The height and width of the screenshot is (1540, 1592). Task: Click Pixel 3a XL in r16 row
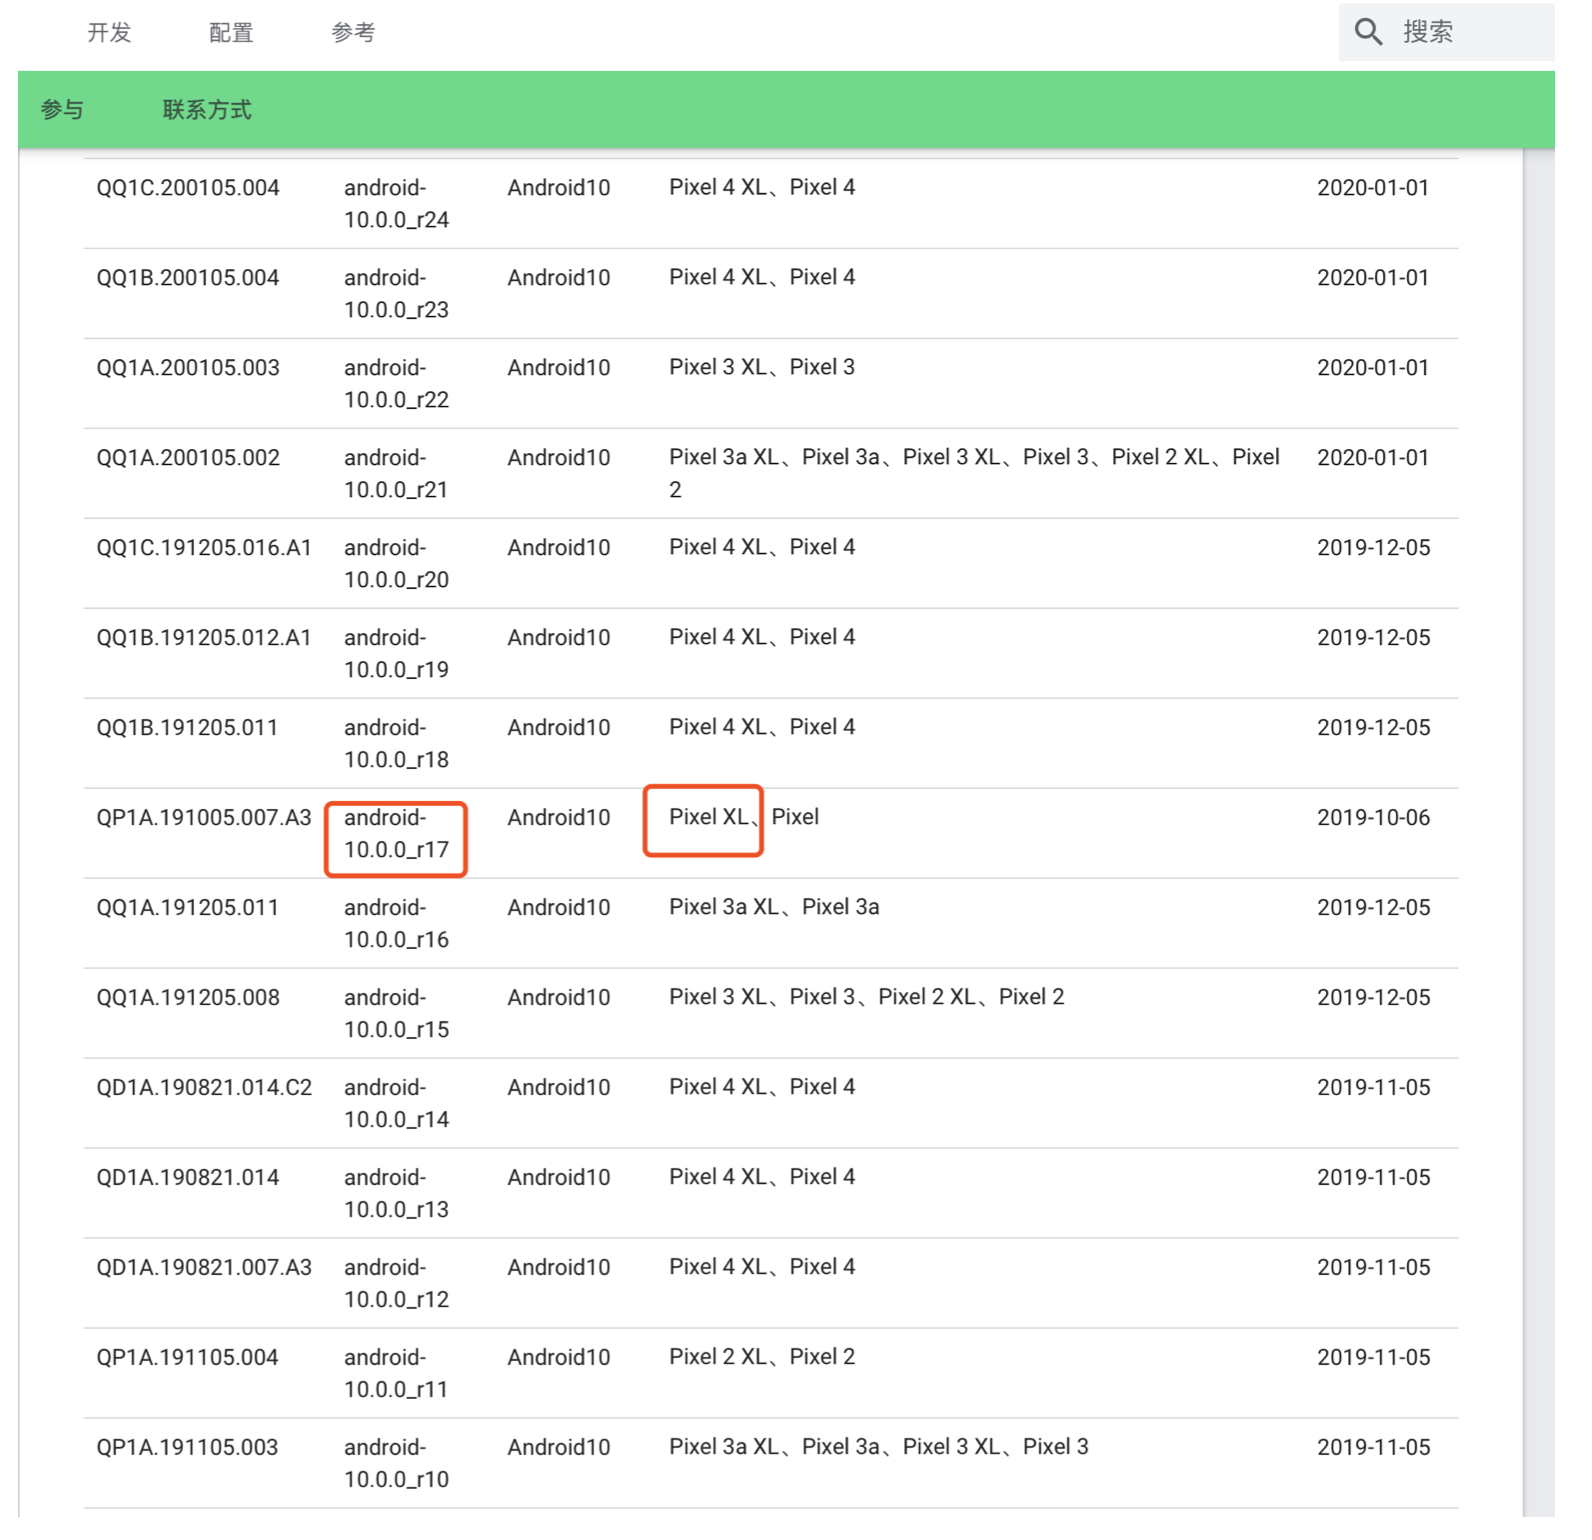coord(724,907)
